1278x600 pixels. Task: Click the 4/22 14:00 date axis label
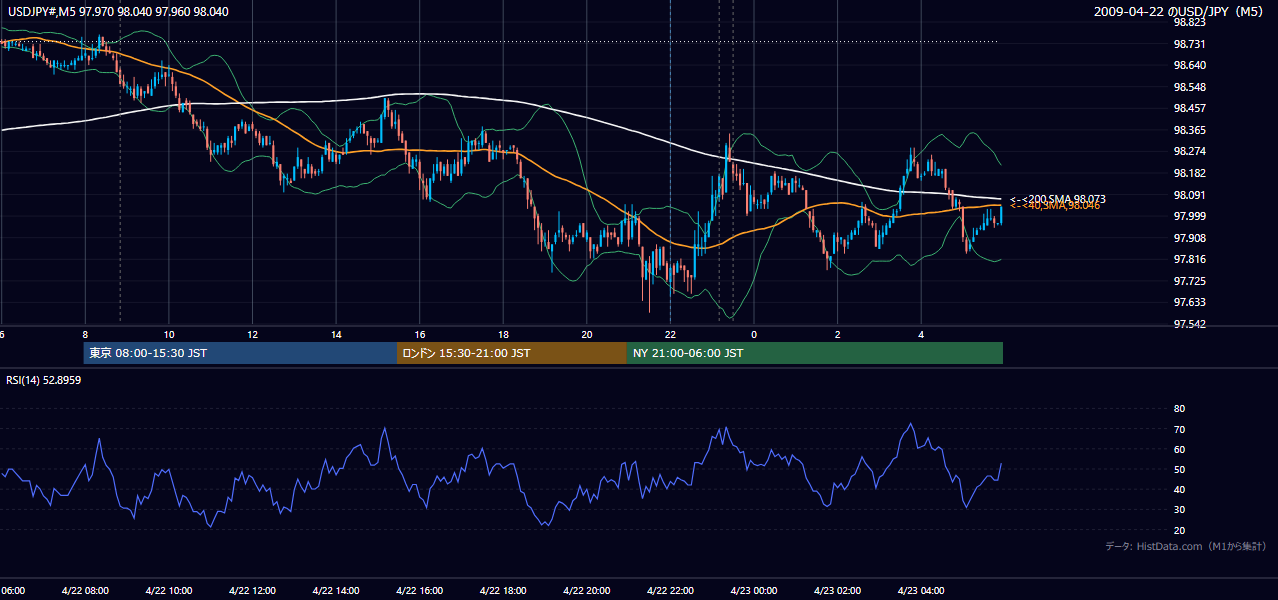(x=335, y=590)
